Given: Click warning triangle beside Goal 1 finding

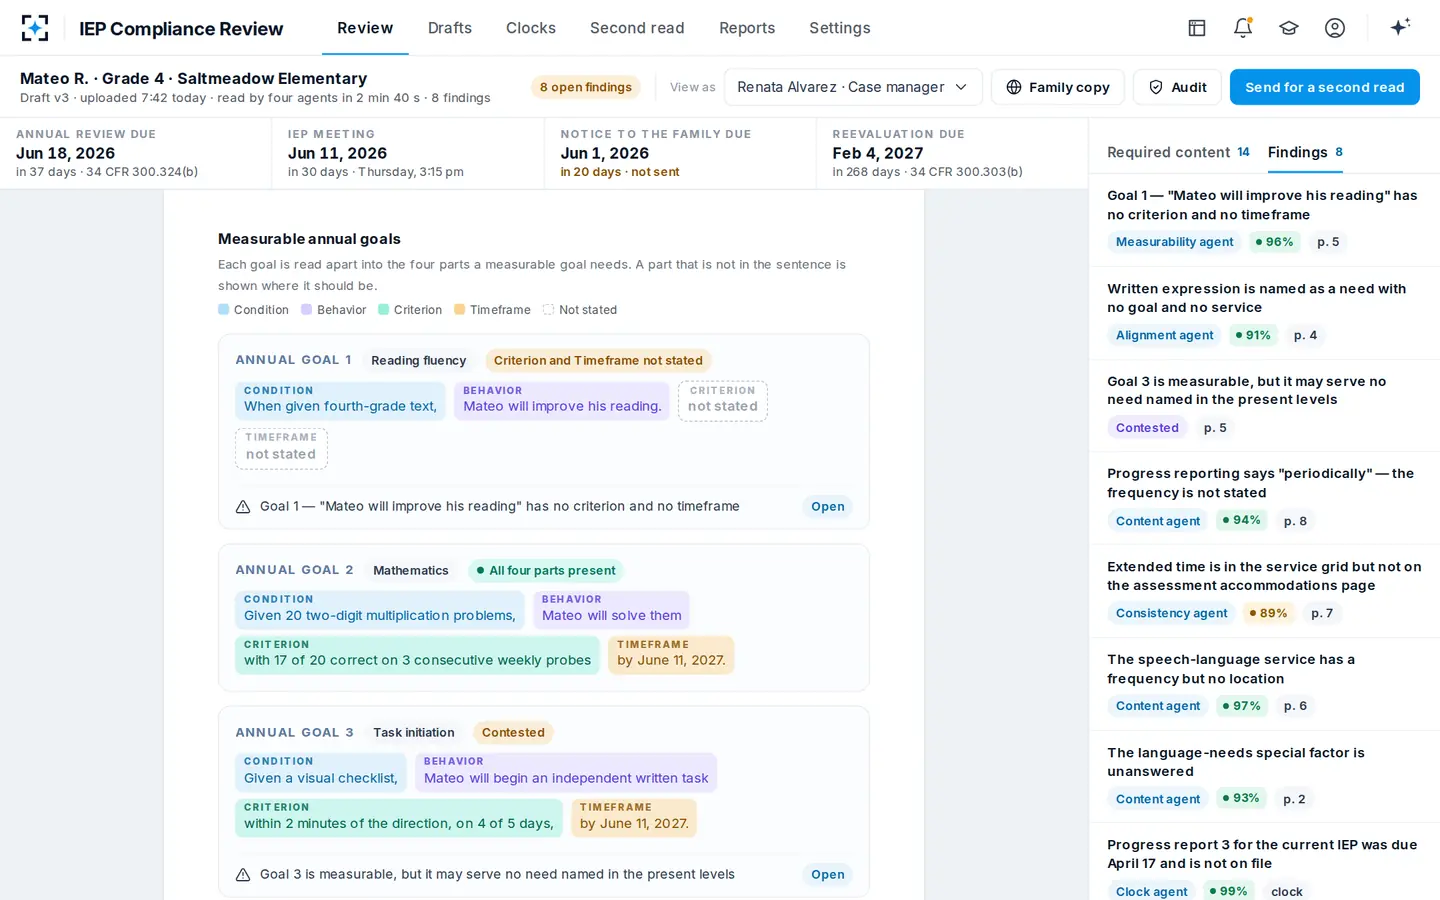Looking at the screenshot, I should coord(243,507).
